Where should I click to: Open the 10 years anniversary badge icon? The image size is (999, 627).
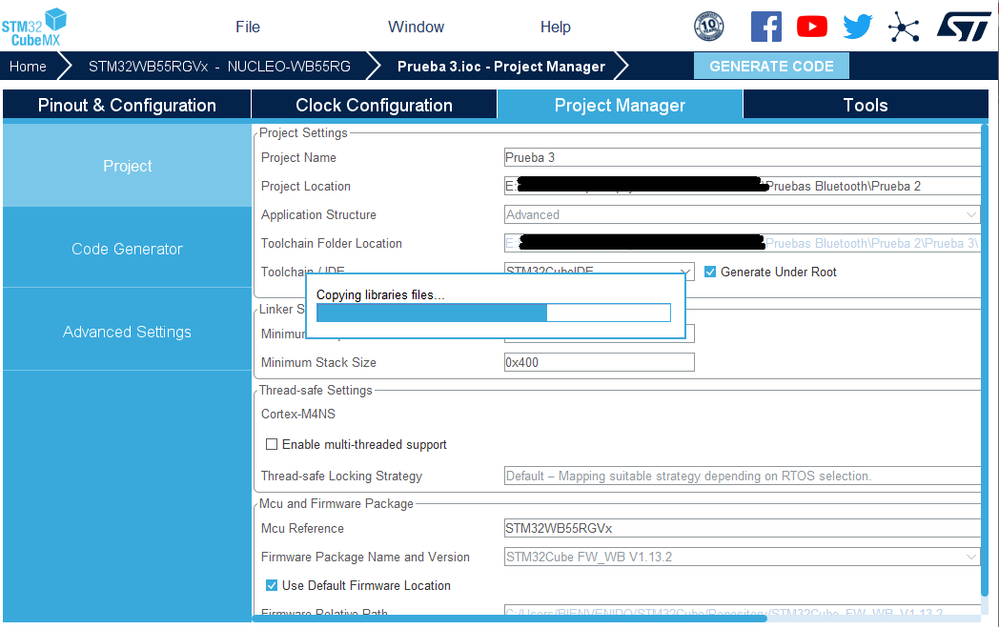coord(708,27)
